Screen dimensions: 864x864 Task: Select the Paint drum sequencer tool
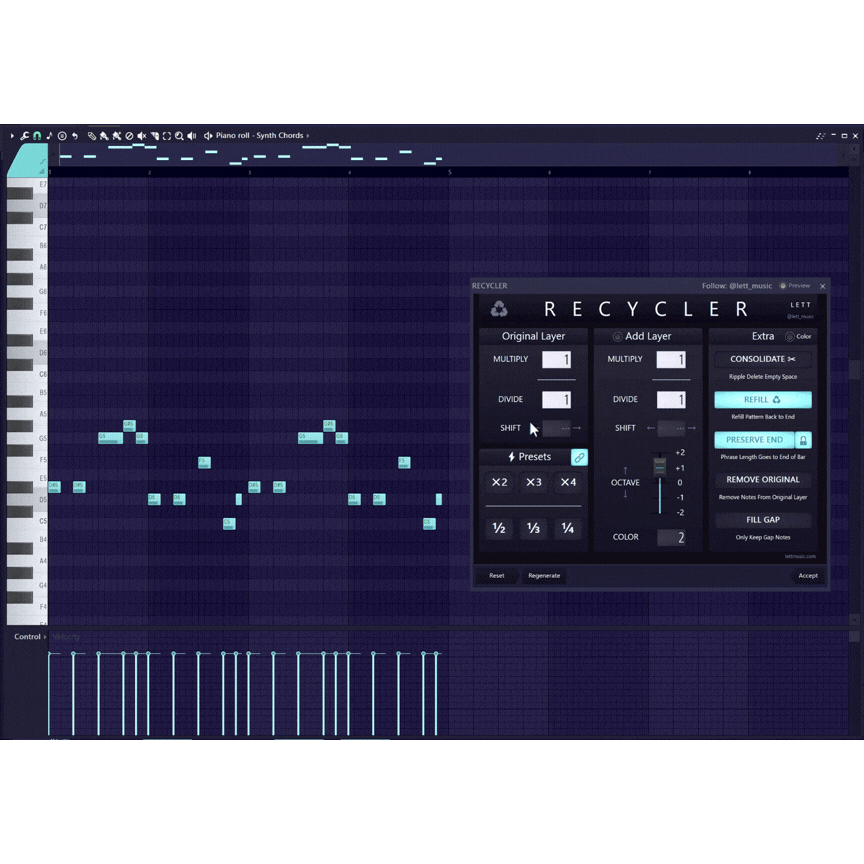[x=117, y=136]
